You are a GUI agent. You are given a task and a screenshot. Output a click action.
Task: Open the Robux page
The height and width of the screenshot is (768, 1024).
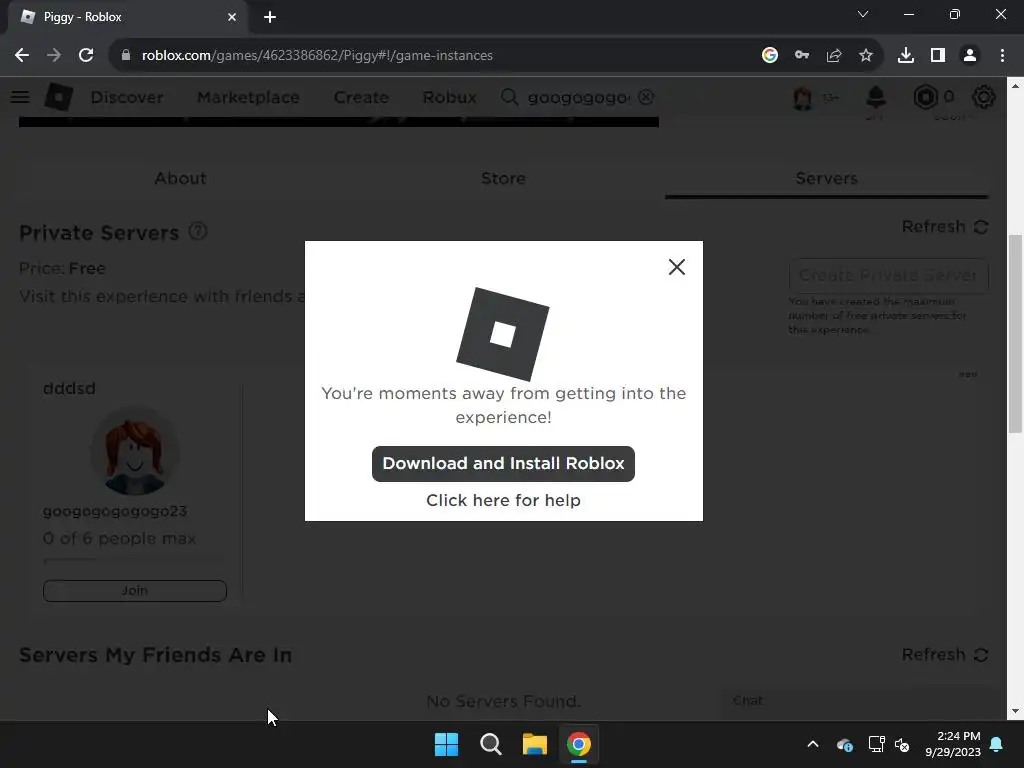[449, 97]
